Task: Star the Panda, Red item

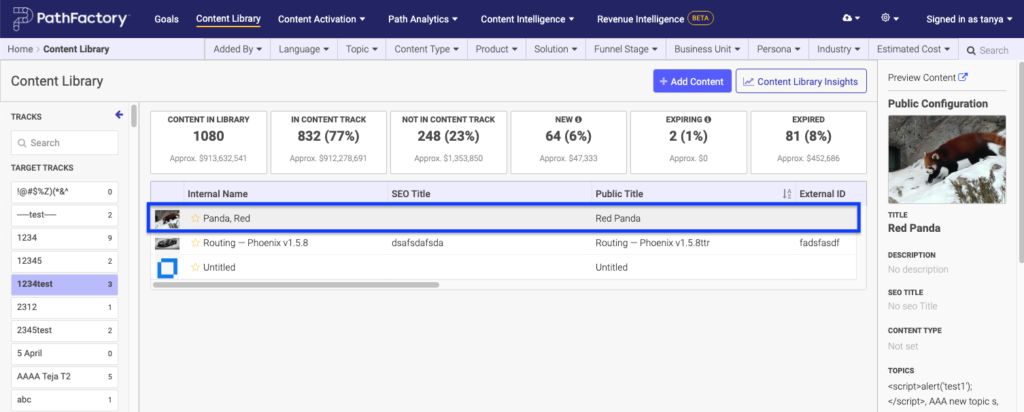Action: click(195, 219)
